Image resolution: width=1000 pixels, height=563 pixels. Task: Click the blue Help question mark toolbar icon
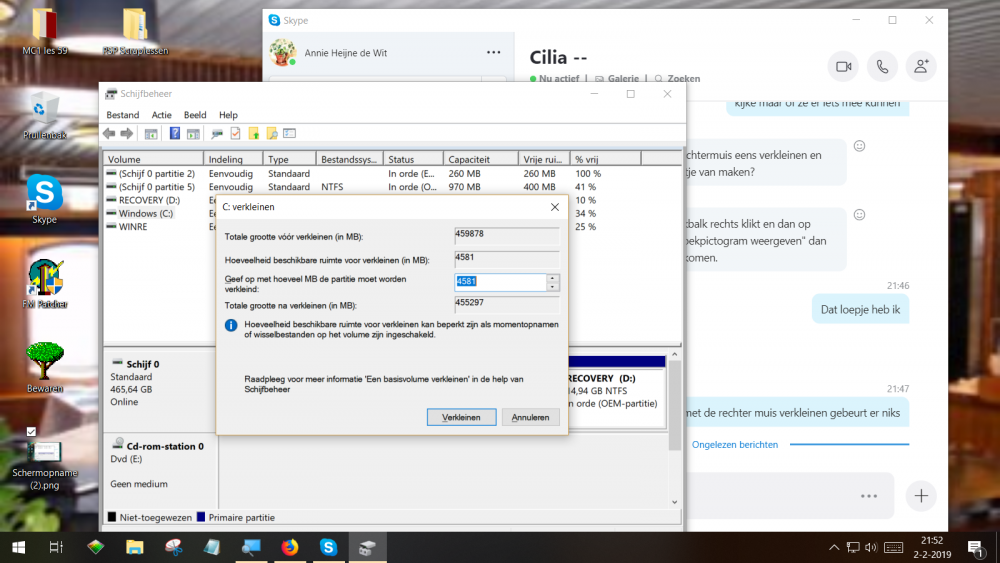[174, 133]
